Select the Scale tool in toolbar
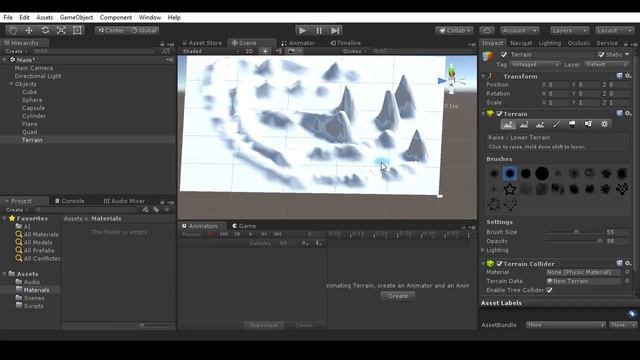Screen dimensions: 640x360 click(61, 30)
